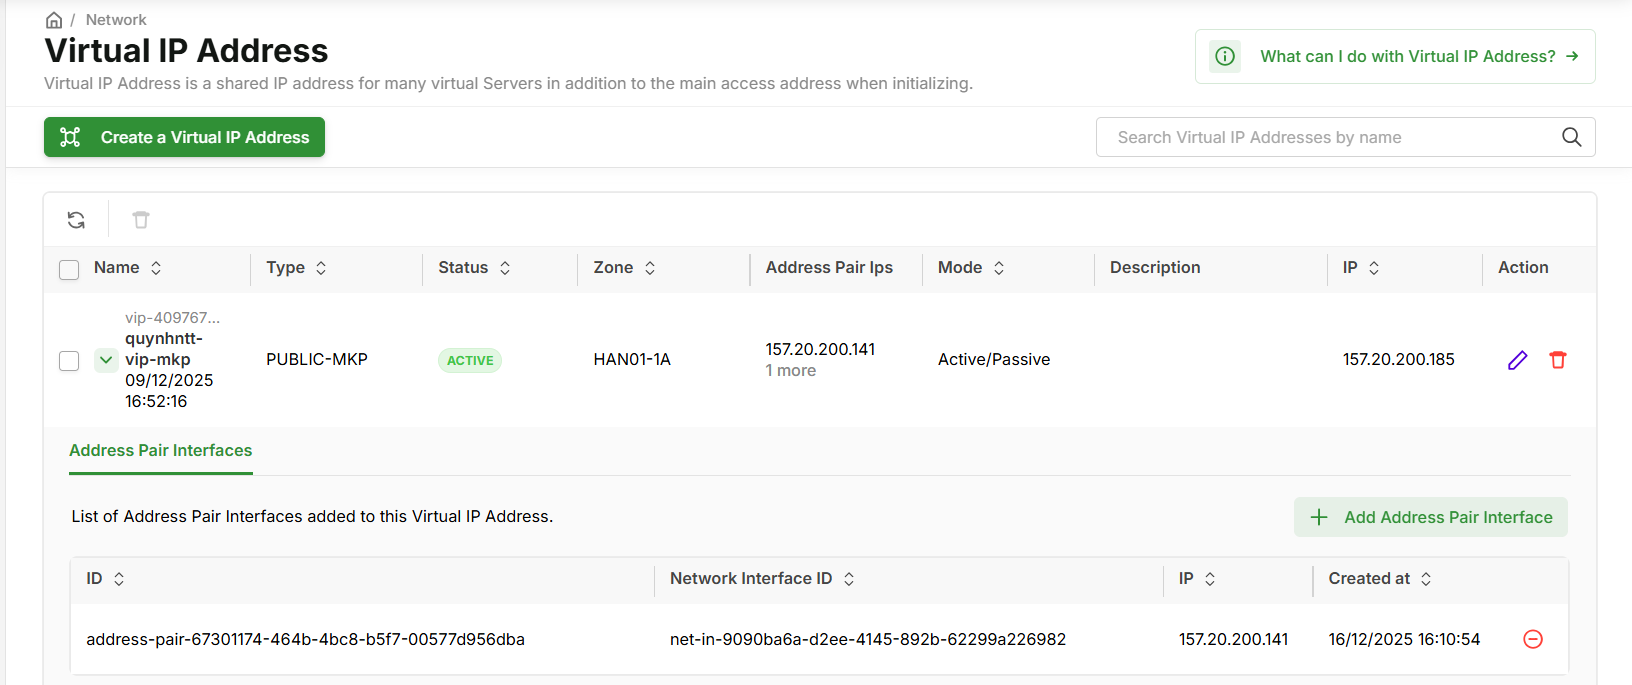Click the toolbar bulk delete trash icon
Image resolution: width=1632 pixels, height=685 pixels.
[x=141, y=220]
